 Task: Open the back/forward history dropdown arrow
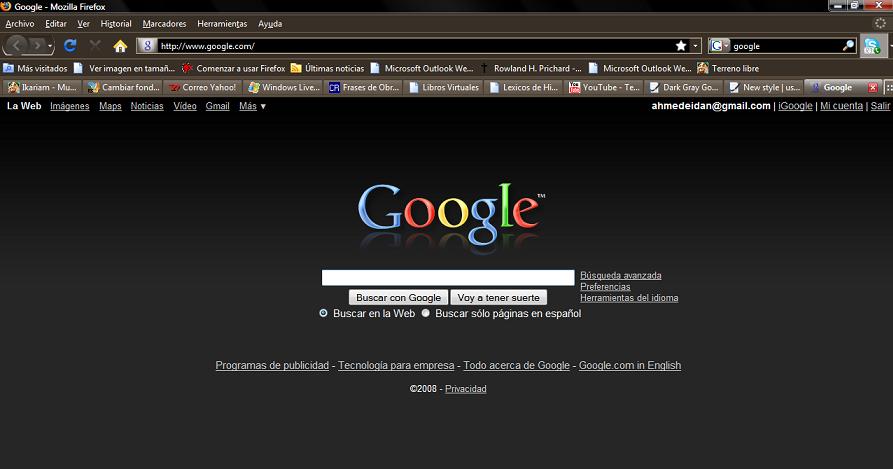[x=50, y=46]
